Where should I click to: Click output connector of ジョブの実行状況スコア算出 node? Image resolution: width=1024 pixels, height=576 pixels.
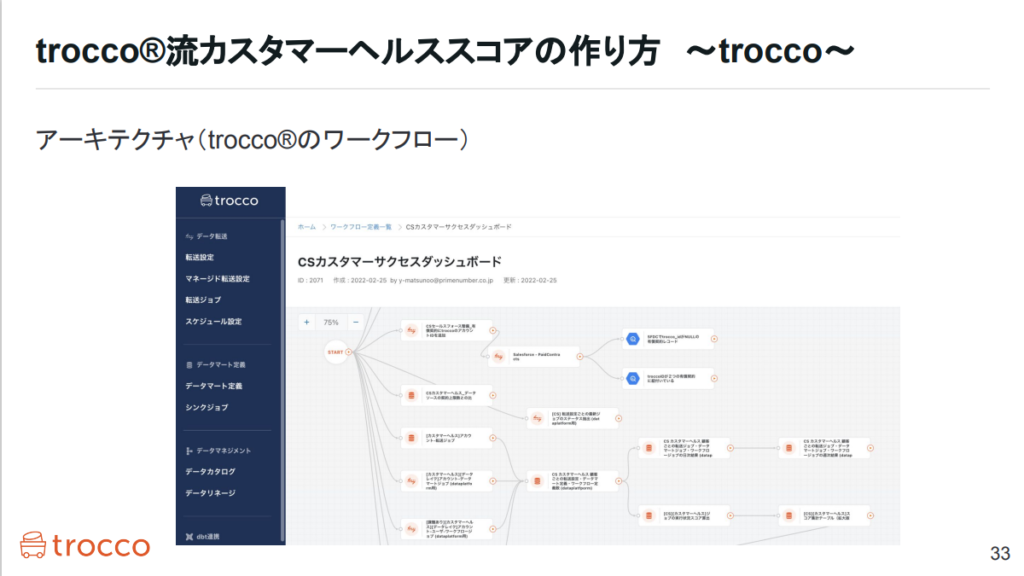(x=730, y=515)
